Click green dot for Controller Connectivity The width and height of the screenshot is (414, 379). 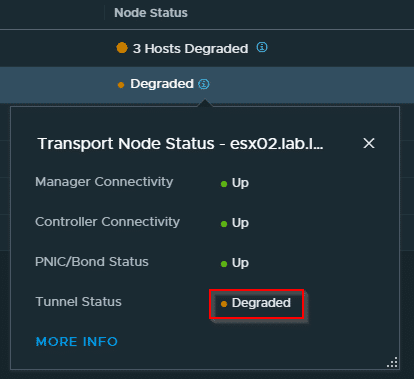pyautogui.click(x=224, y=224)
